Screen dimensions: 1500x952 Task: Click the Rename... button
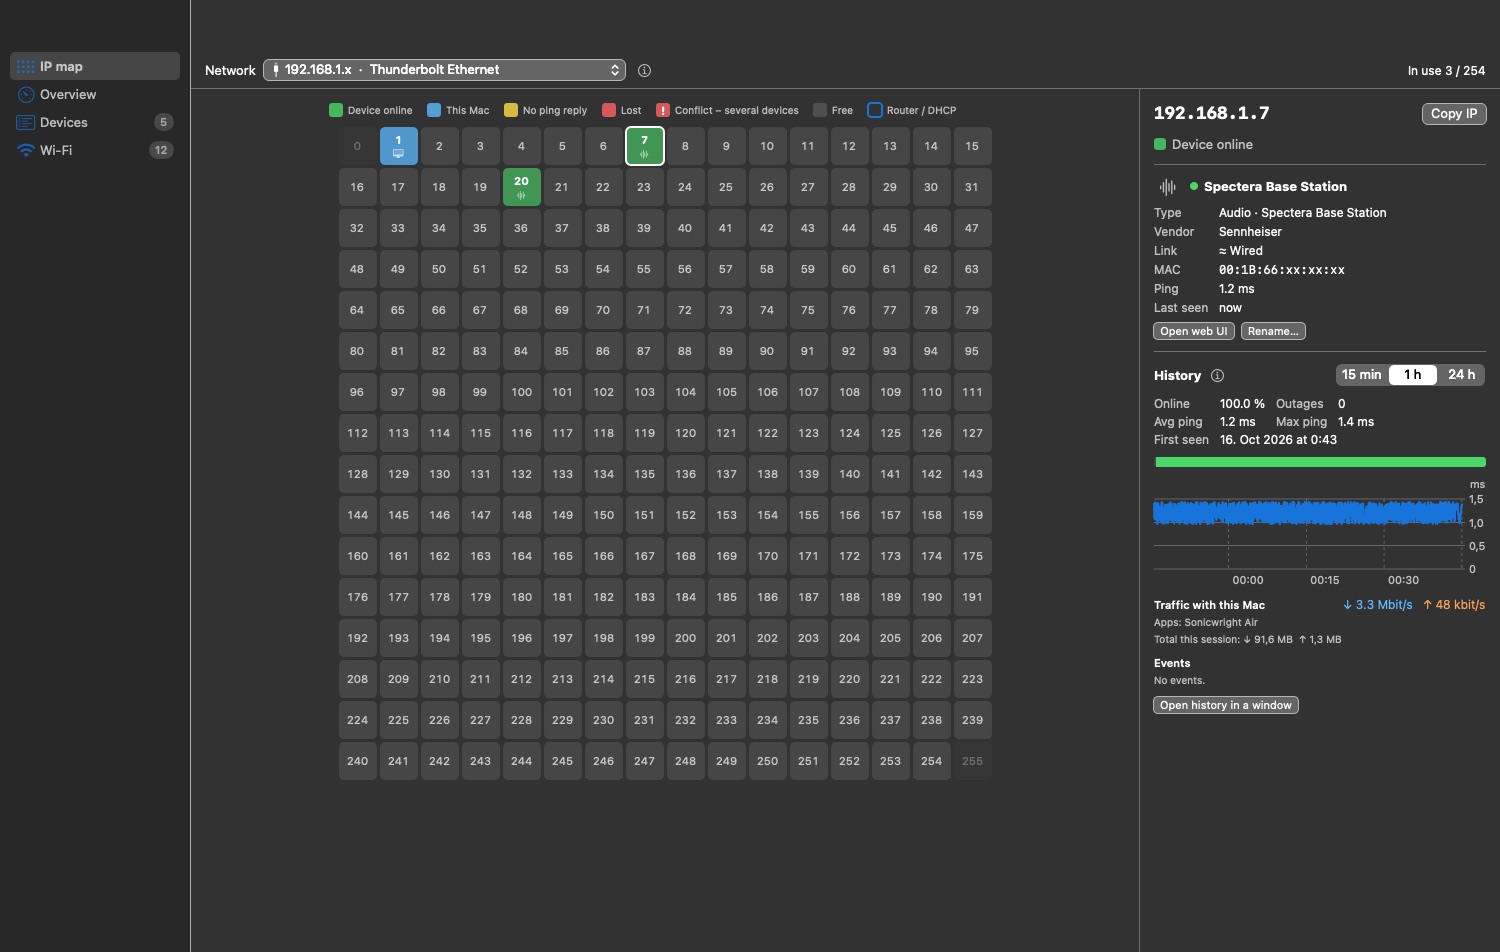pos(1273,331)
